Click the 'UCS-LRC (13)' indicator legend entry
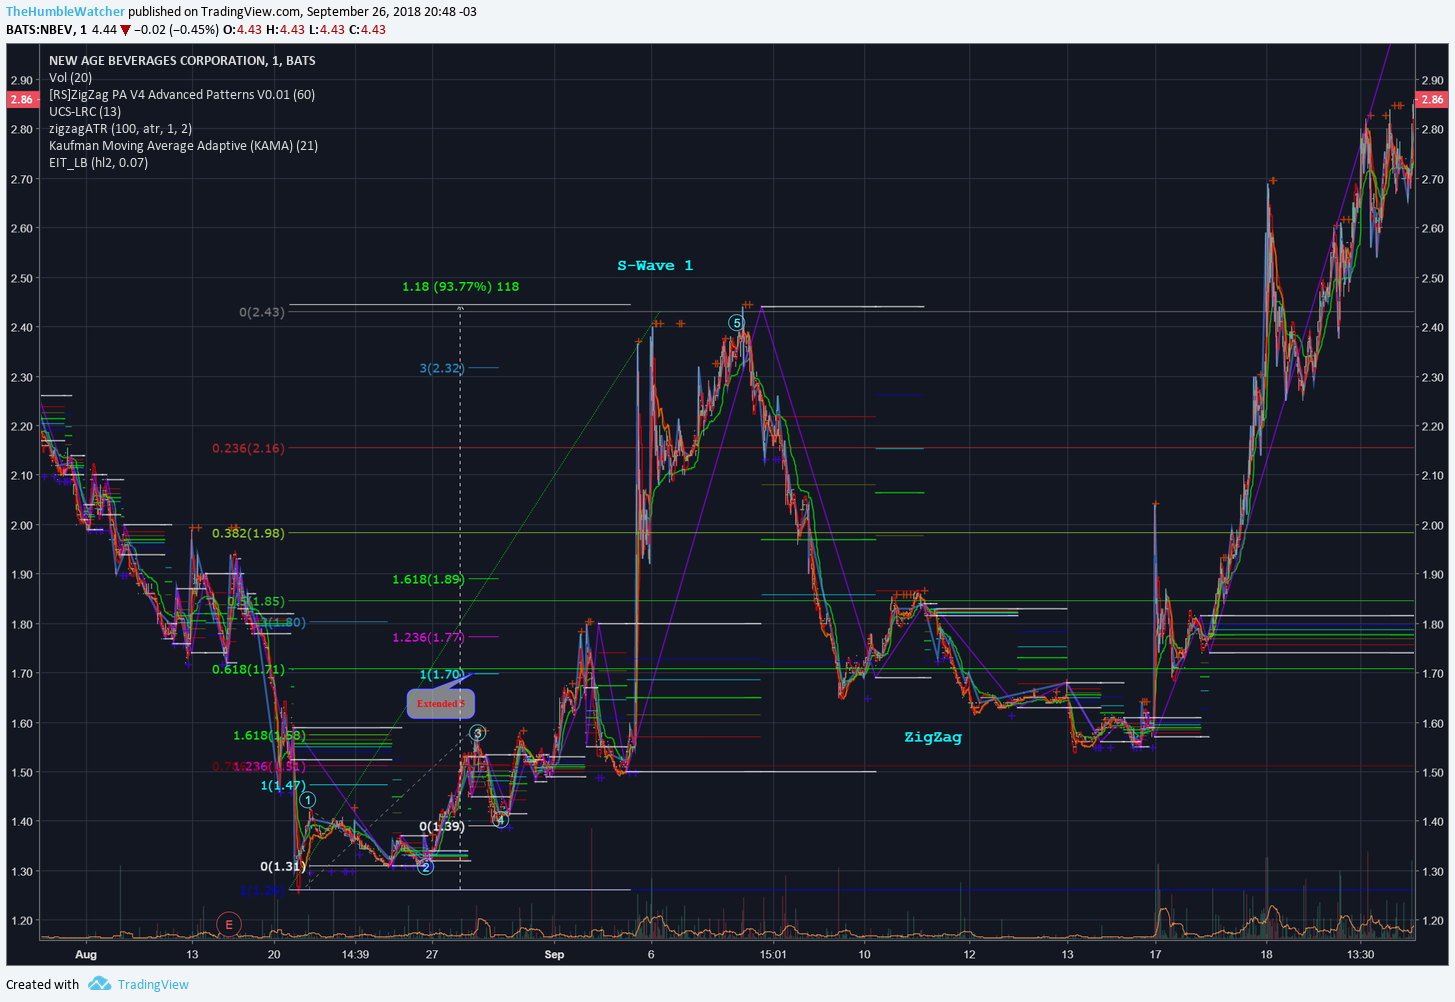The width and height of the screenshot is (1455, 1002). (85, 112)
